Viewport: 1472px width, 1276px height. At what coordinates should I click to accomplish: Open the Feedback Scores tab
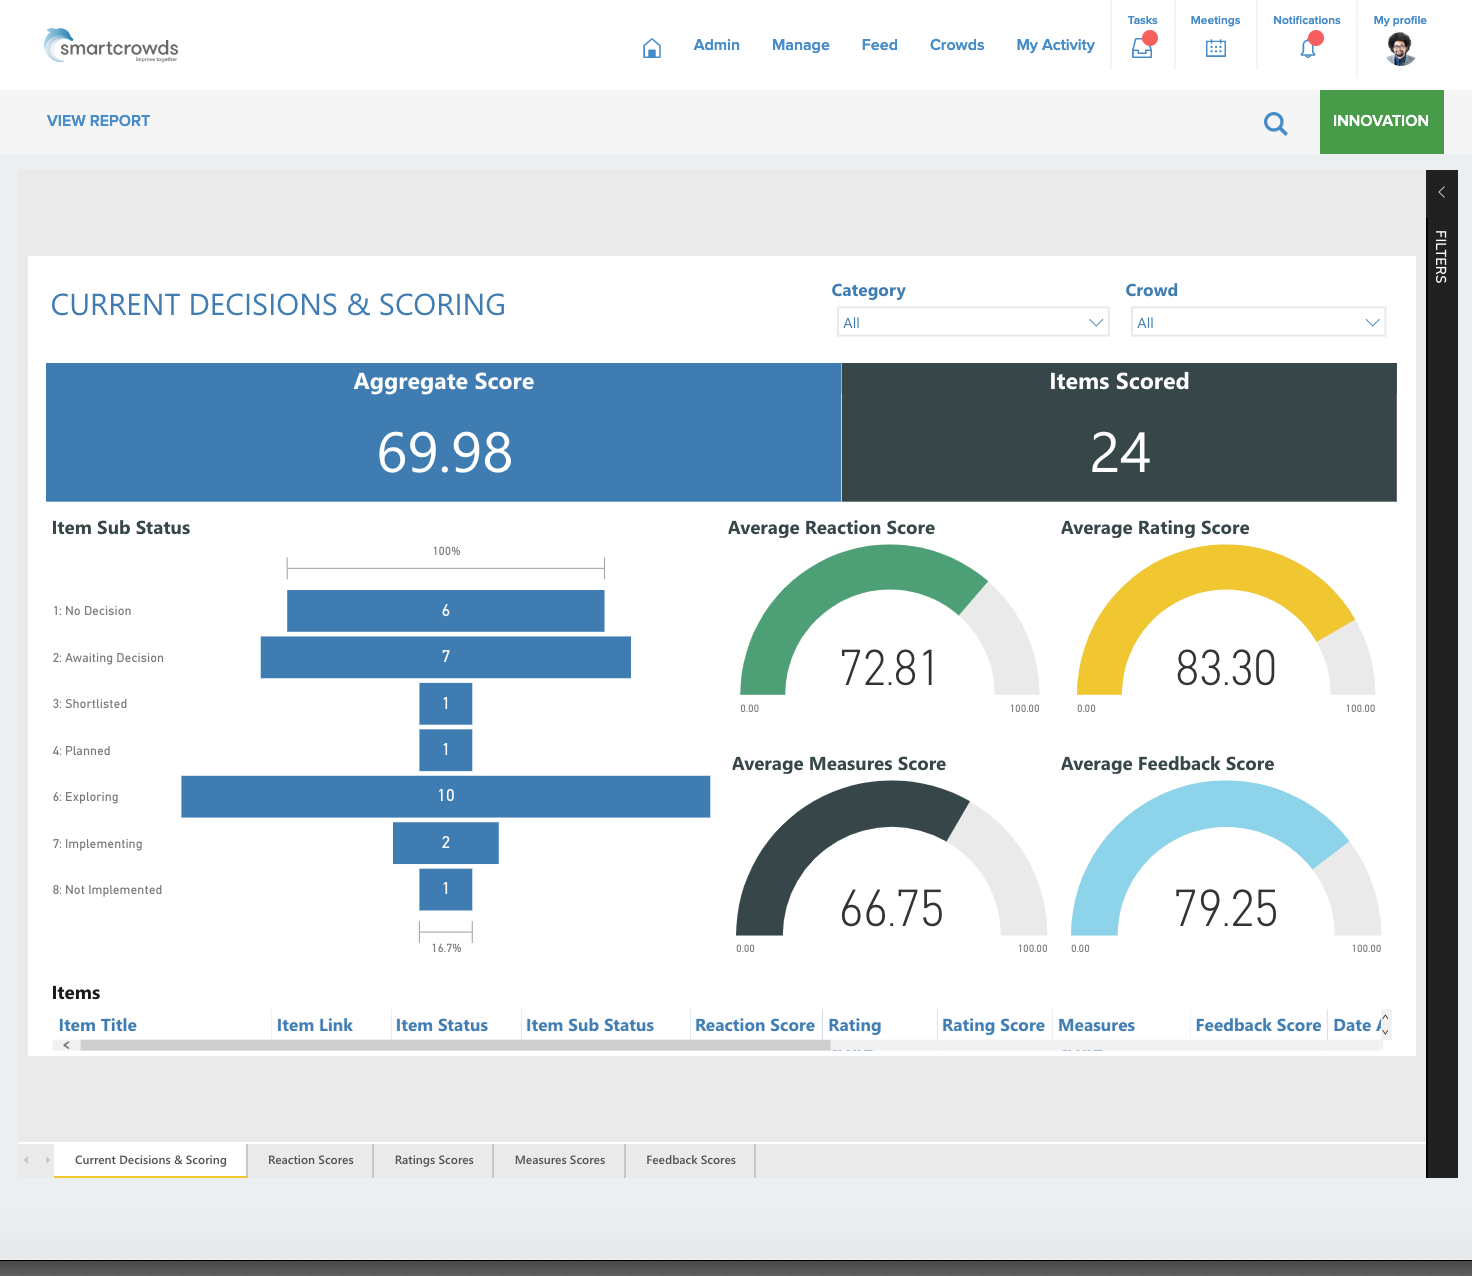click(690, 1160)
